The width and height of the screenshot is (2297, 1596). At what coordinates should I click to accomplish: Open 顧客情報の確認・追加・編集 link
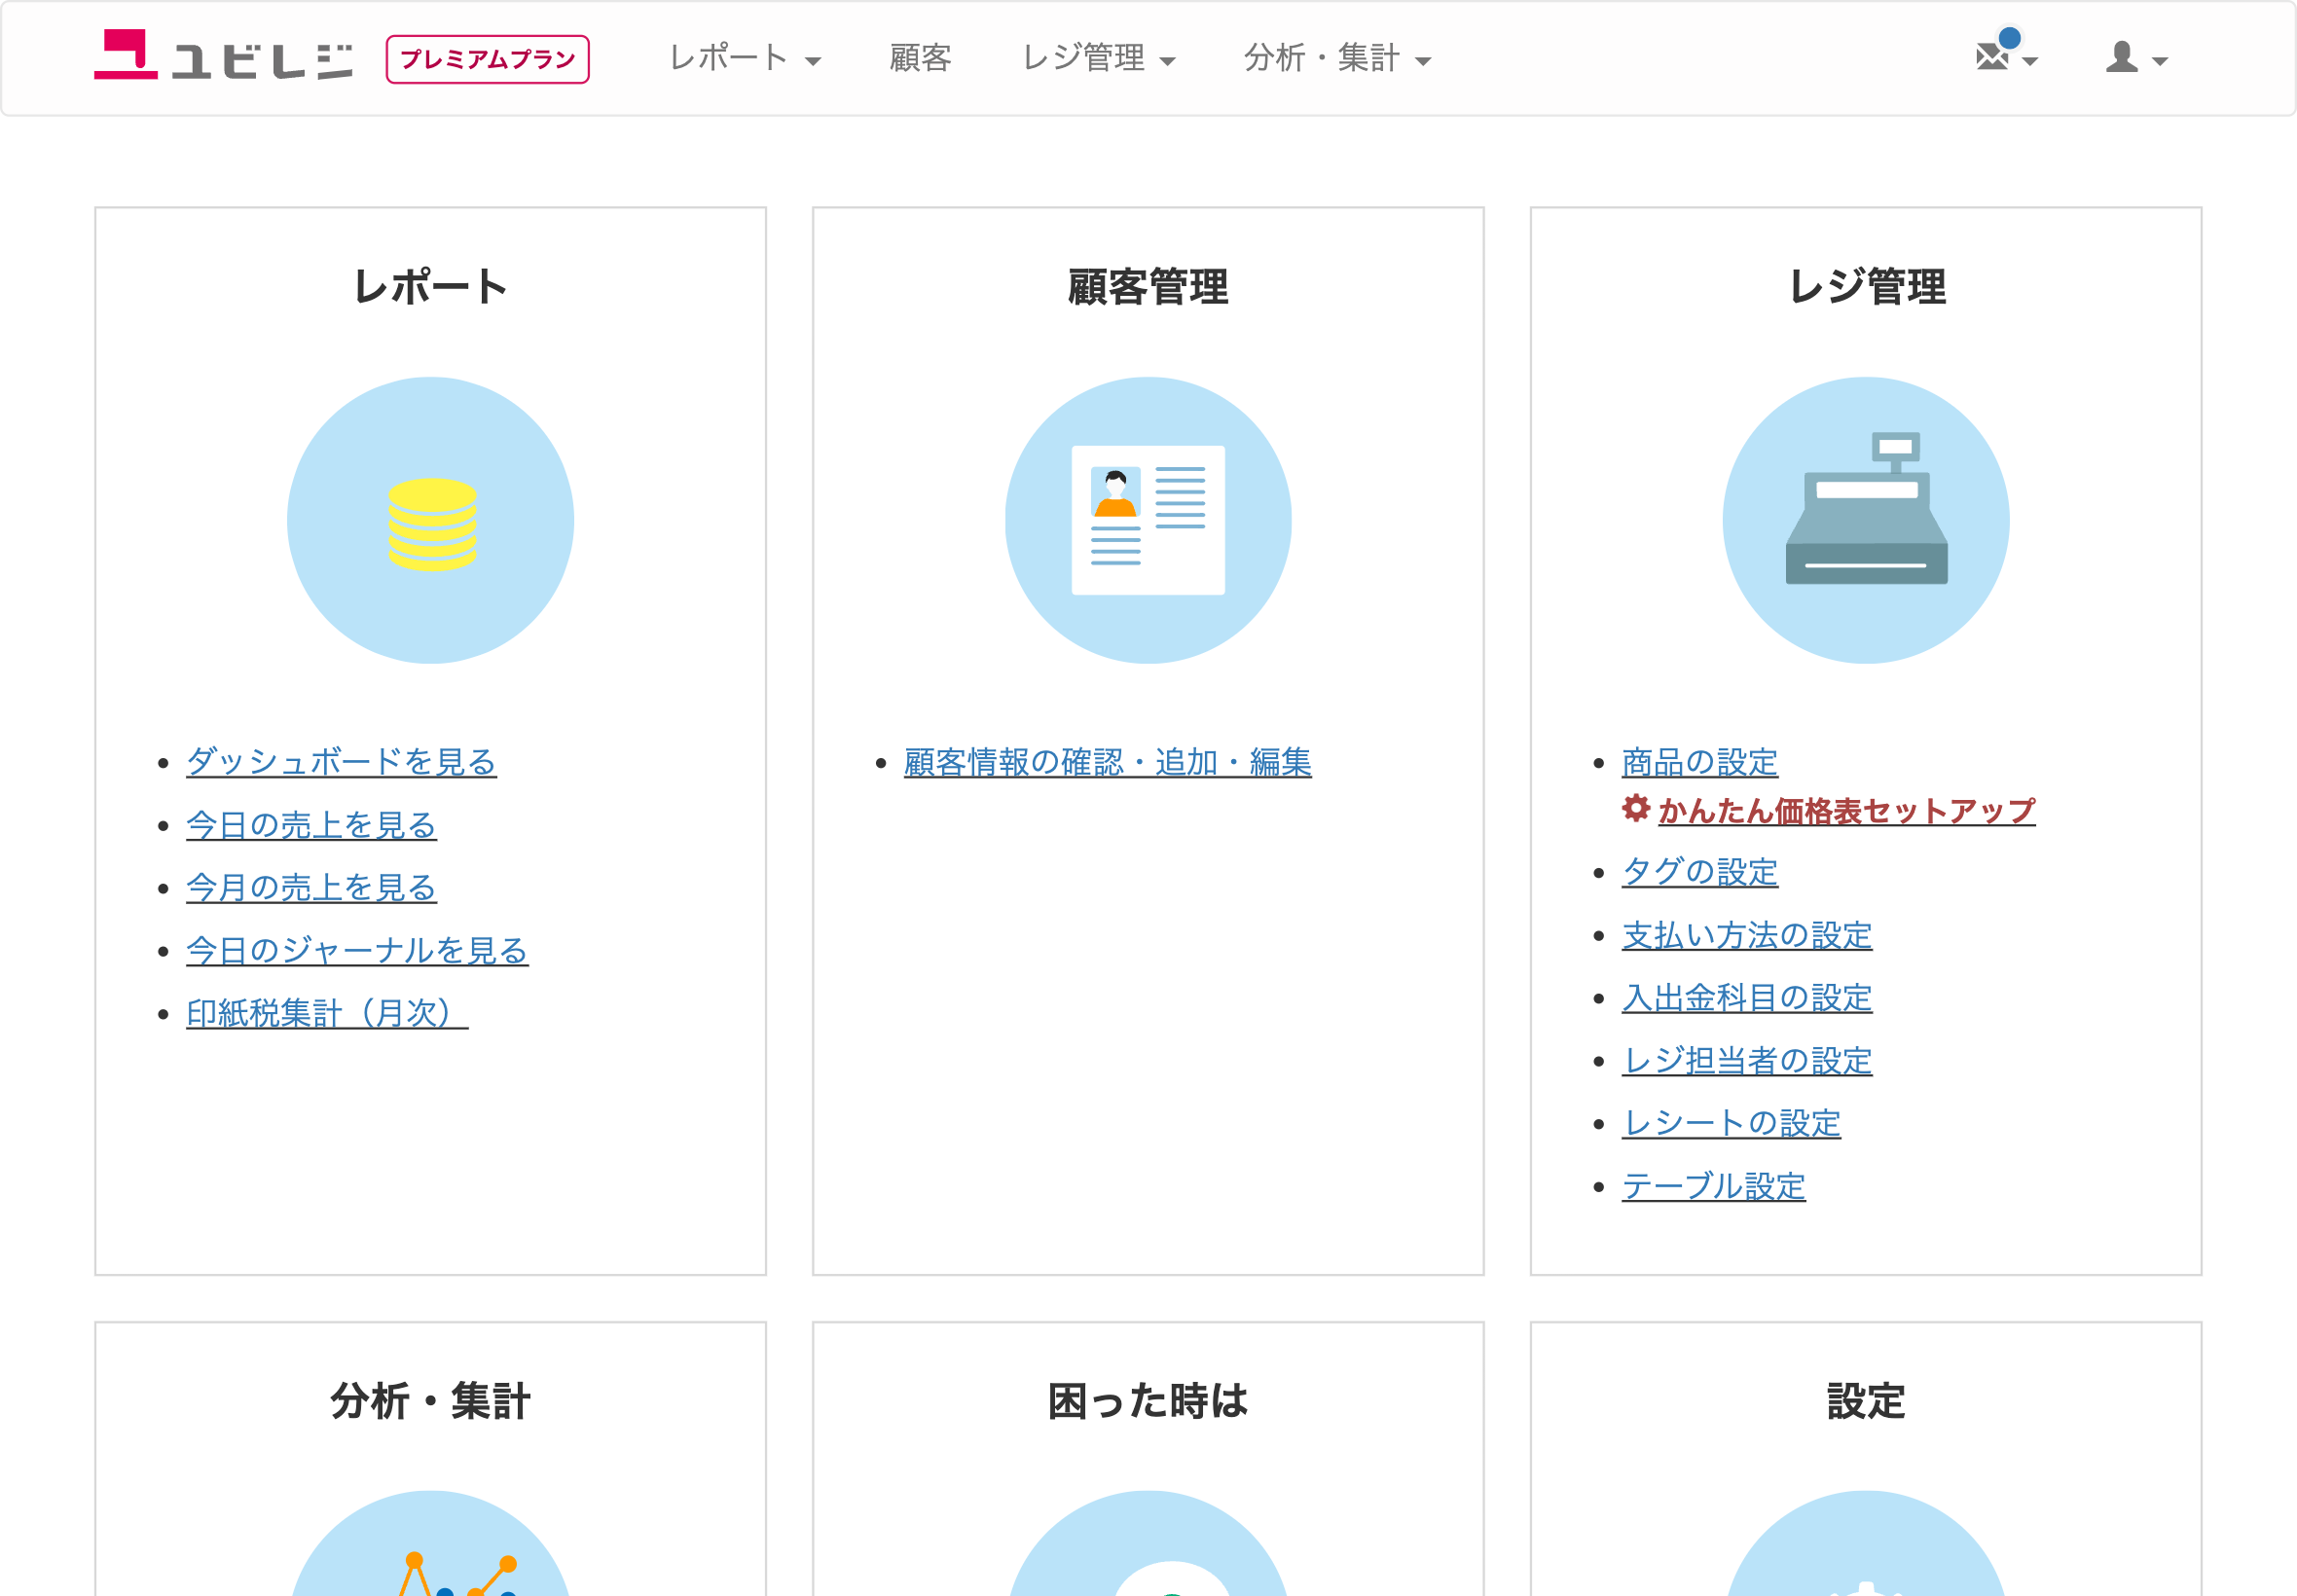pos(1107,762)
